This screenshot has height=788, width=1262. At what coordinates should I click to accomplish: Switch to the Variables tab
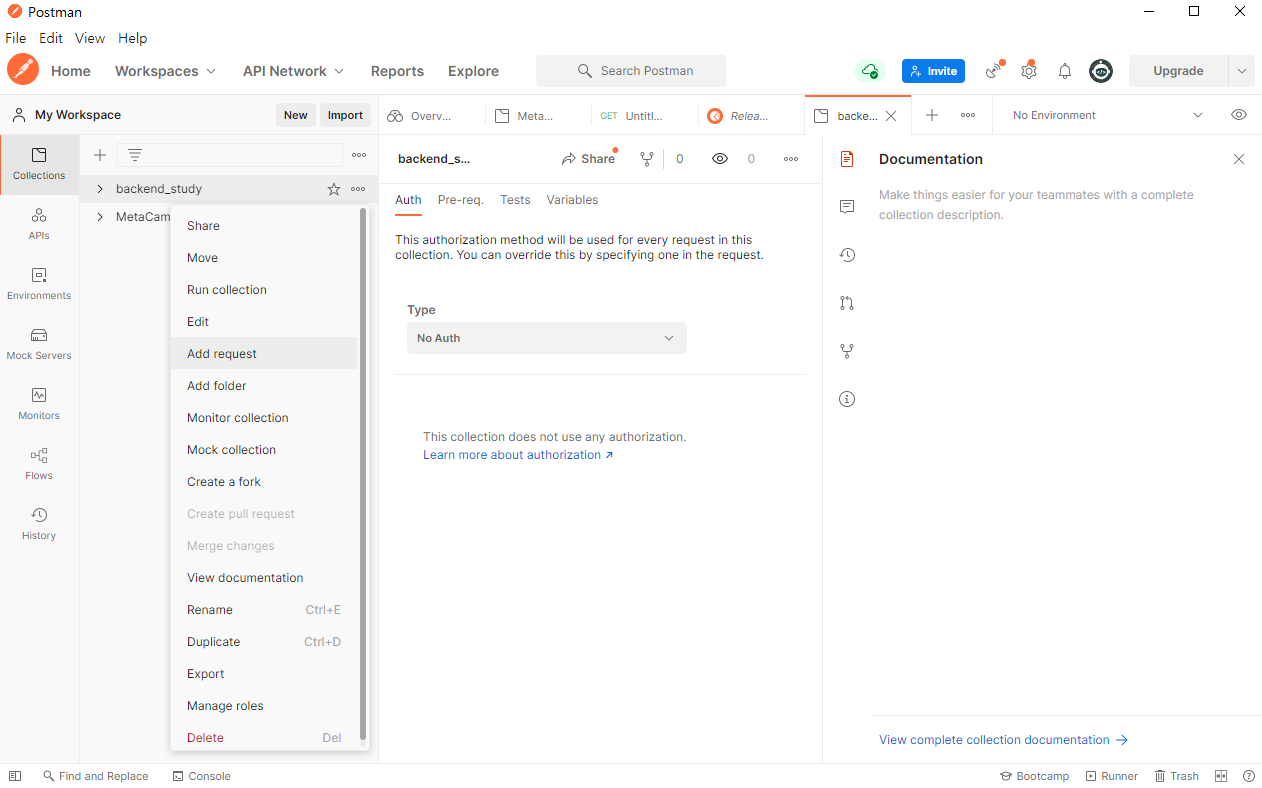[572, 200]
